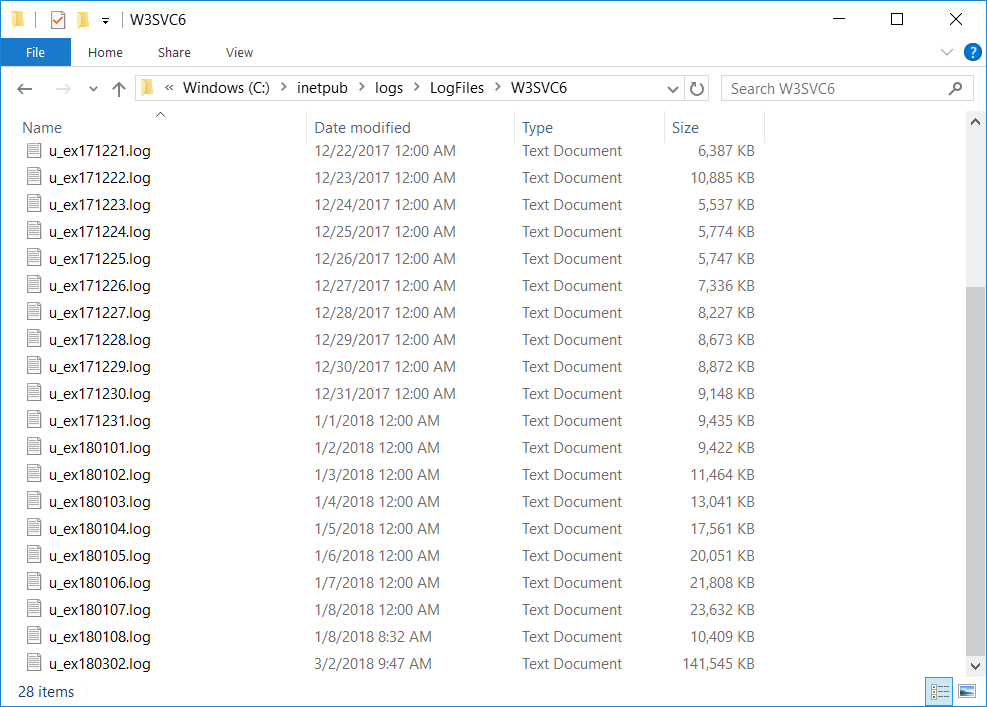Expand chevron after Windows (C:) breadcrumb
The width and height of the screenshot is (987, 707).
tap(283, 87)
